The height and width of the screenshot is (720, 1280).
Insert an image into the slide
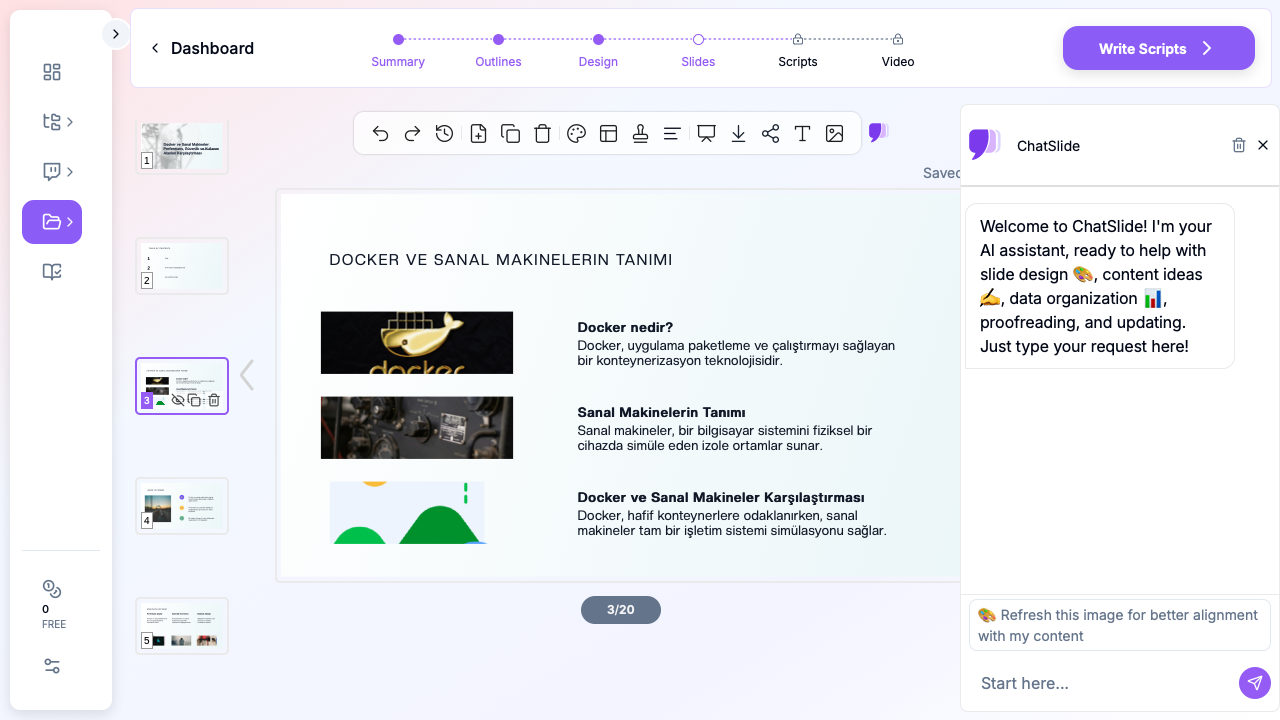[834, 133]
